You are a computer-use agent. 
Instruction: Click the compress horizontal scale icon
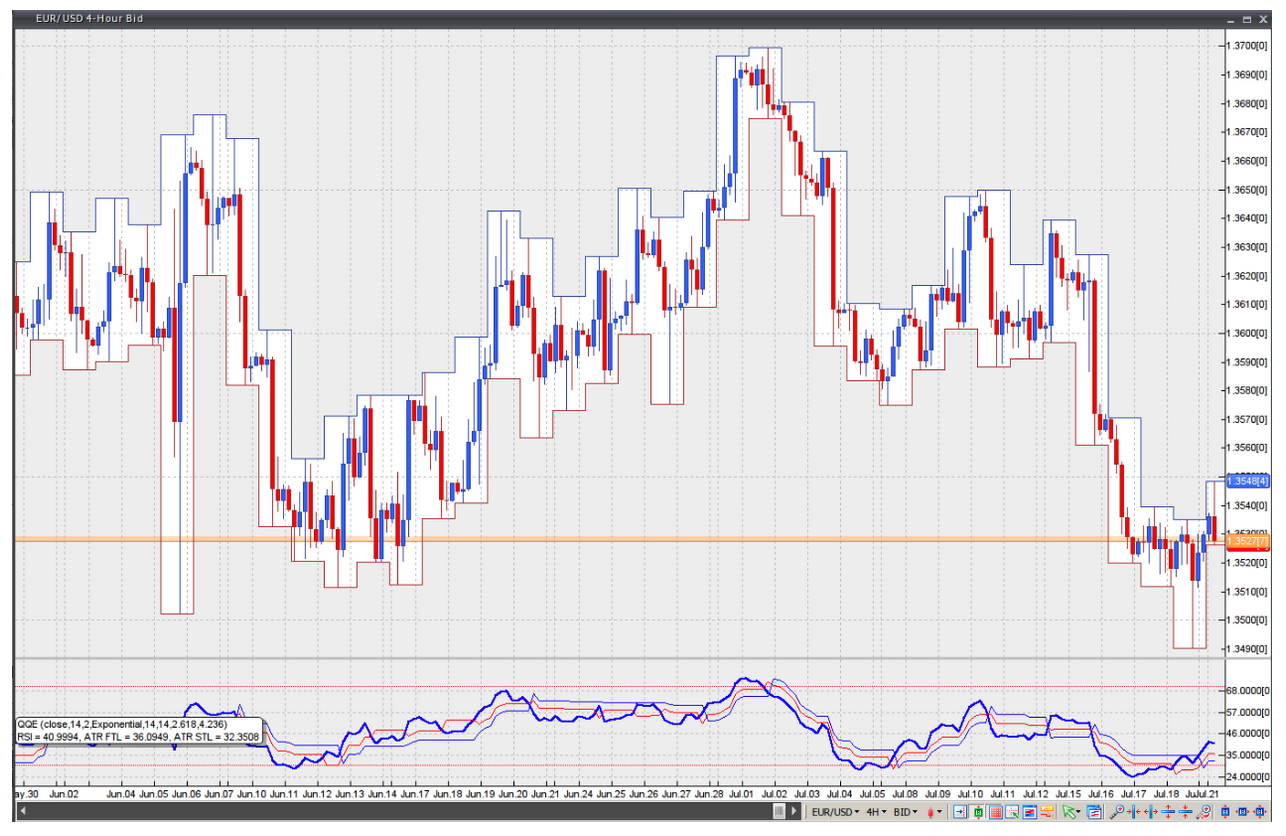point(1133,811)
